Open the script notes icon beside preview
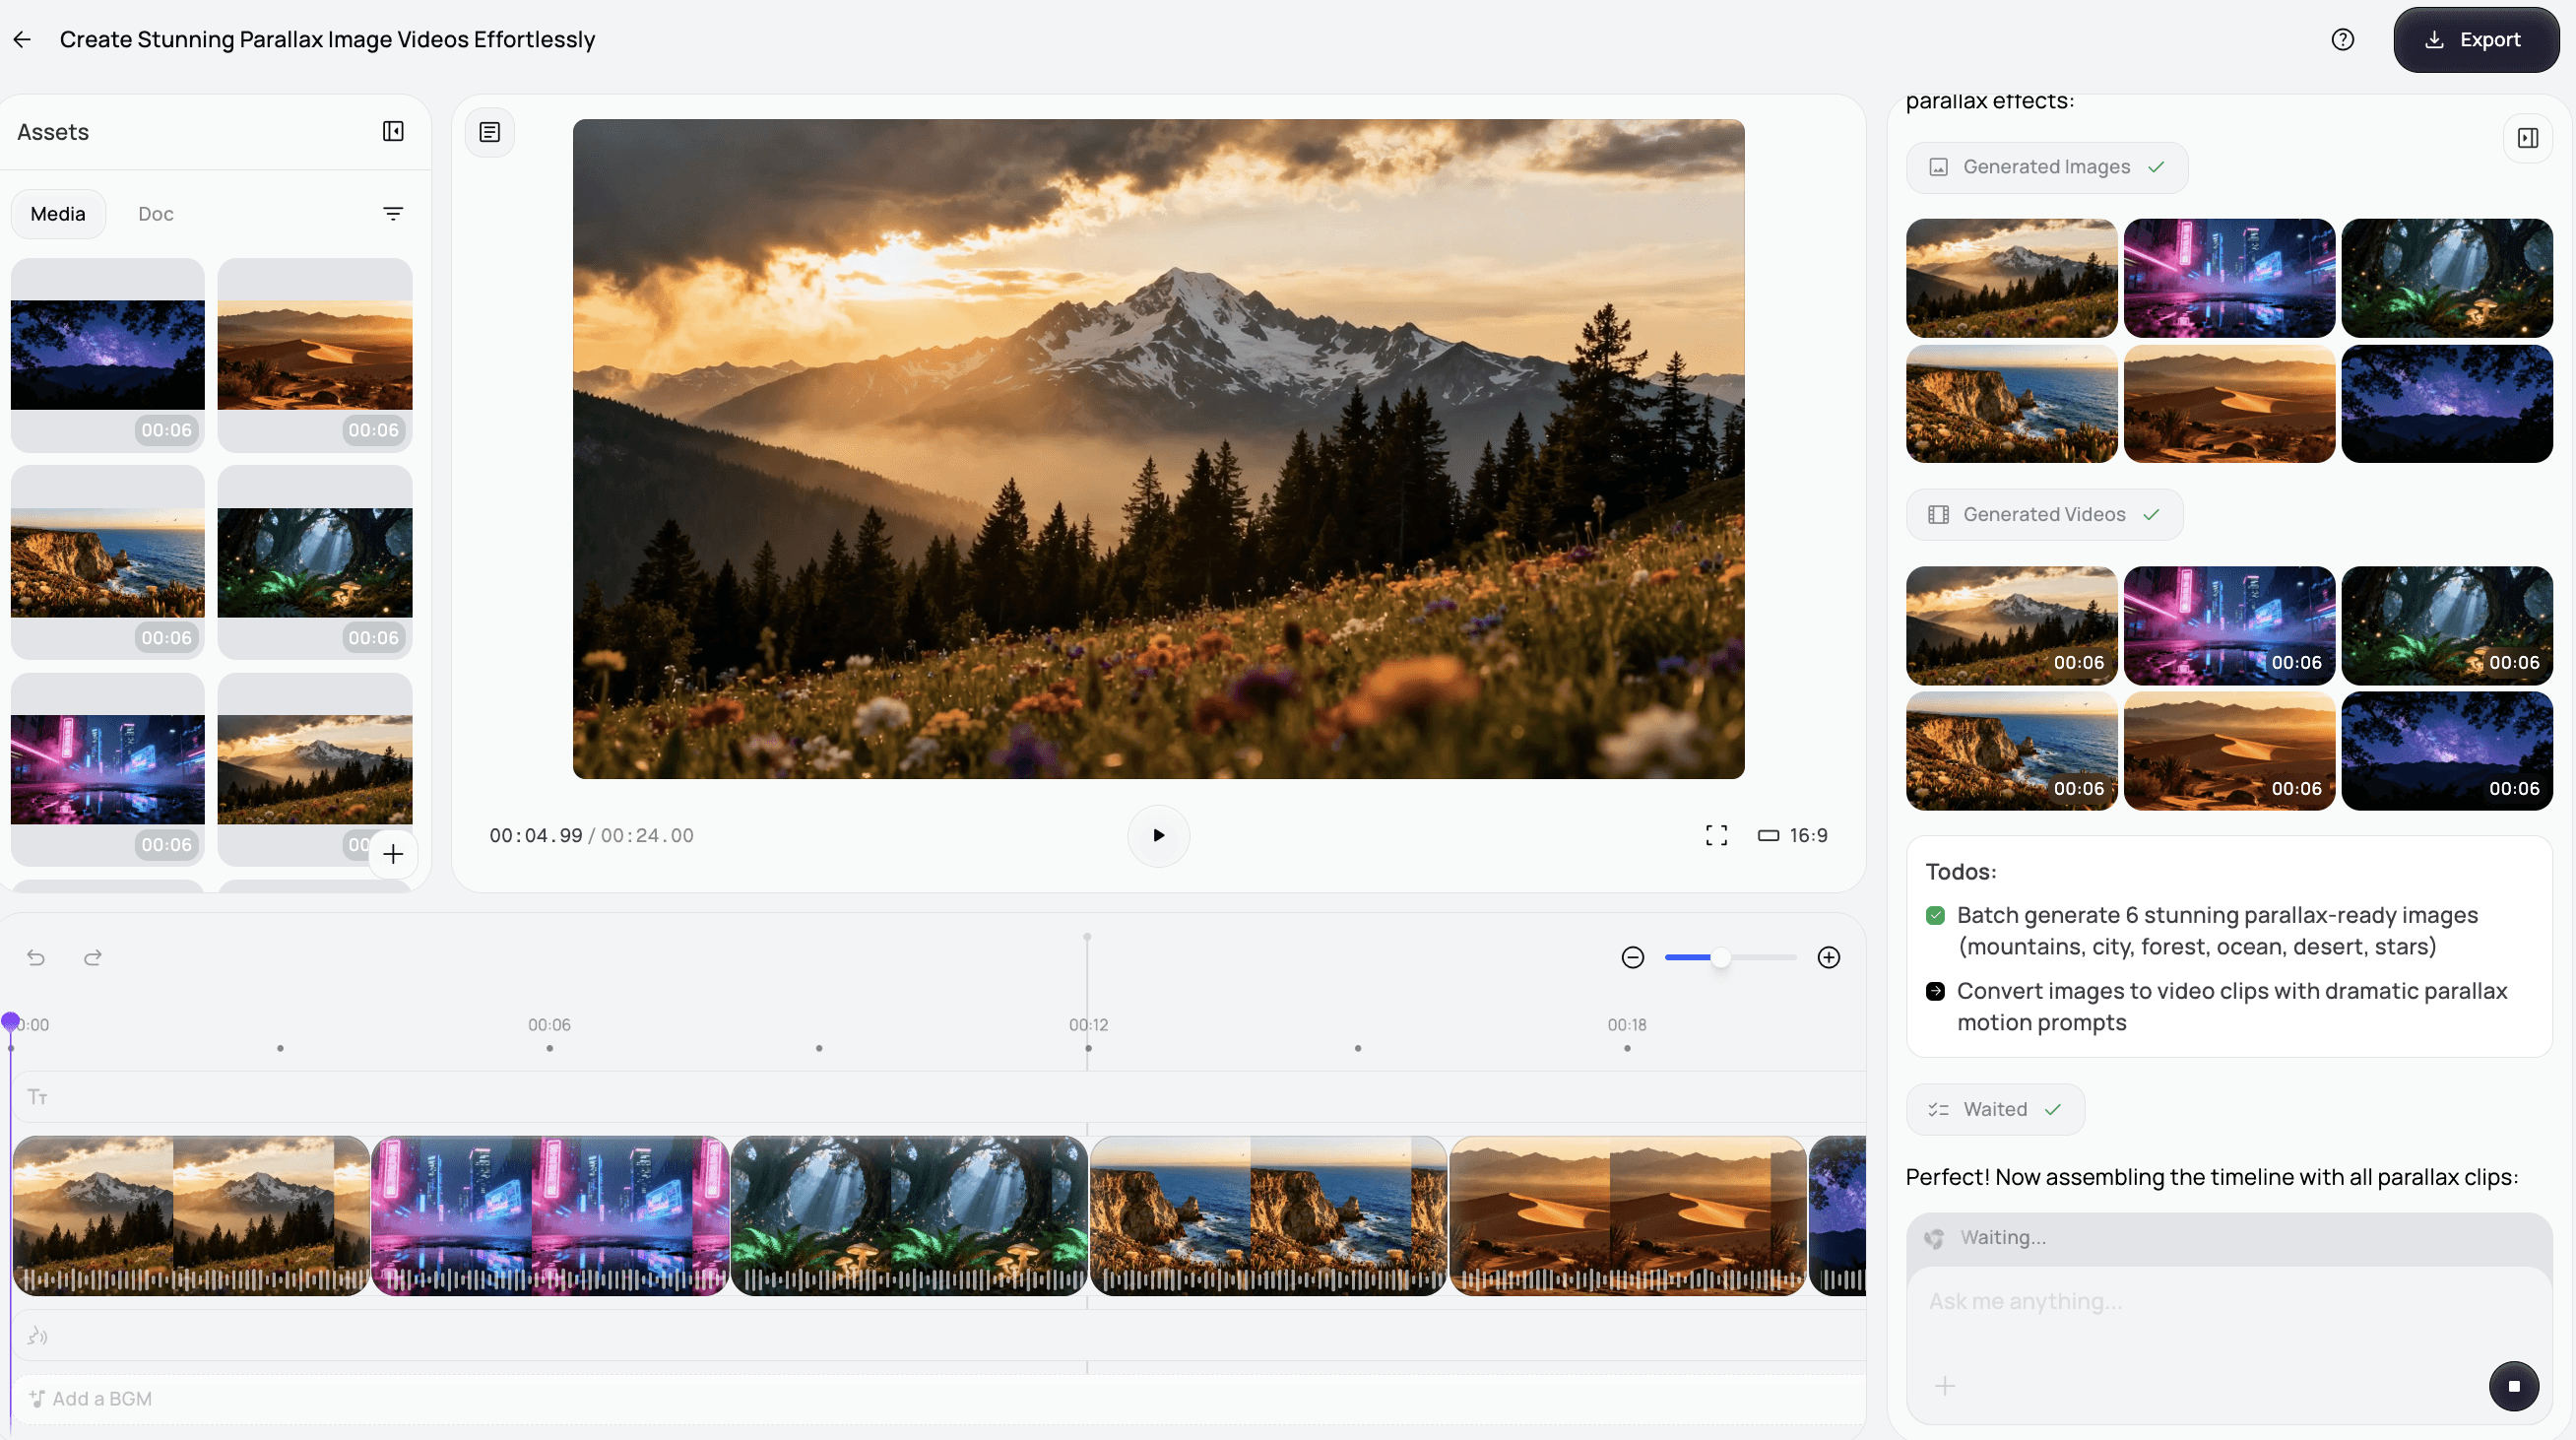Image resolution: width=2576 pixels, height=1440 pixels. point(490,132)
